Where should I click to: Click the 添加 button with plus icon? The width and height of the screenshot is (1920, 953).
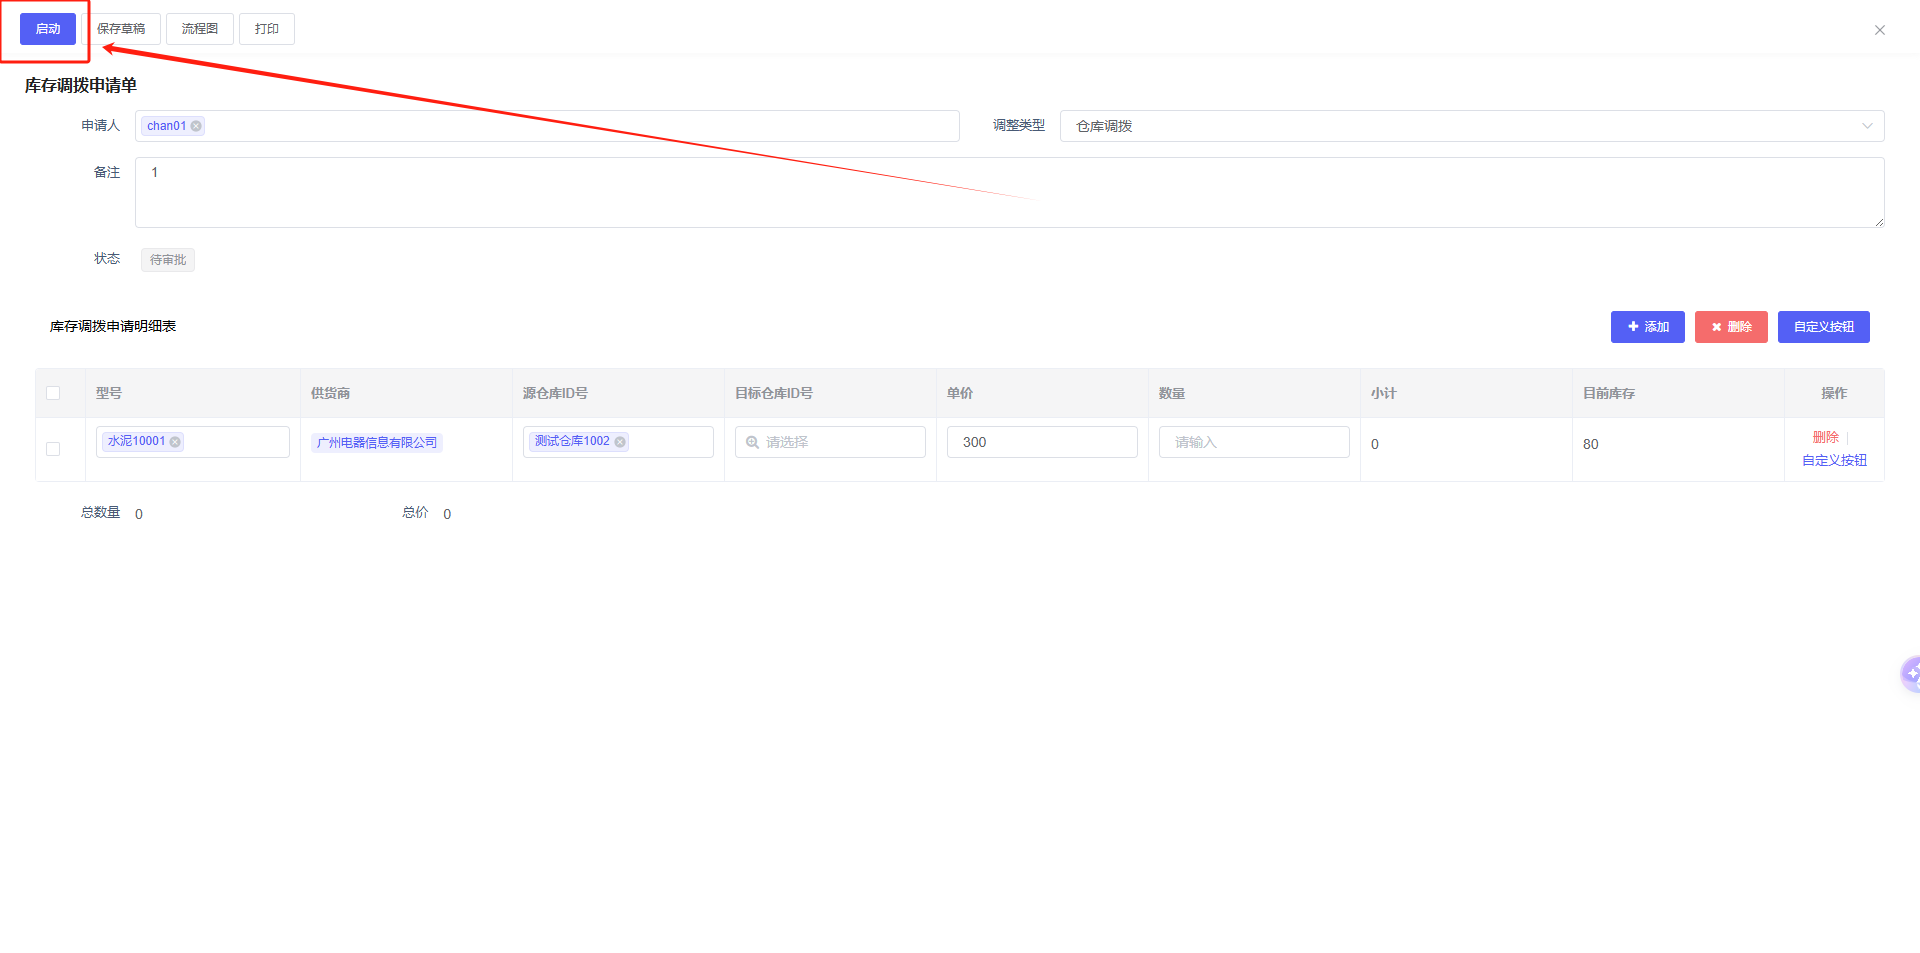(x=1647, y=327)
